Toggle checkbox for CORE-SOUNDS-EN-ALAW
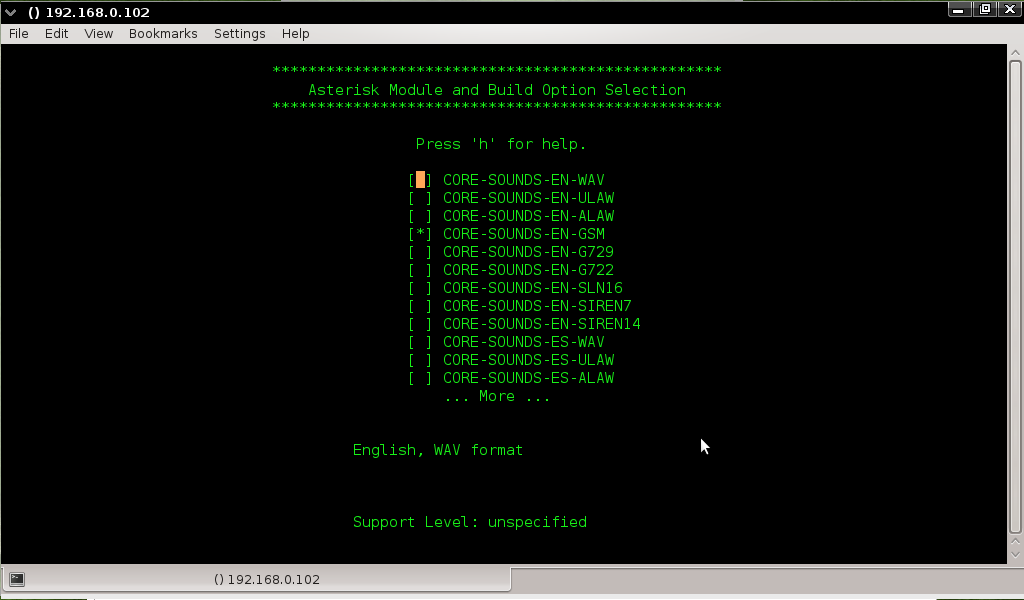Screen dimensions: 1024x600 tap(420, 216)
